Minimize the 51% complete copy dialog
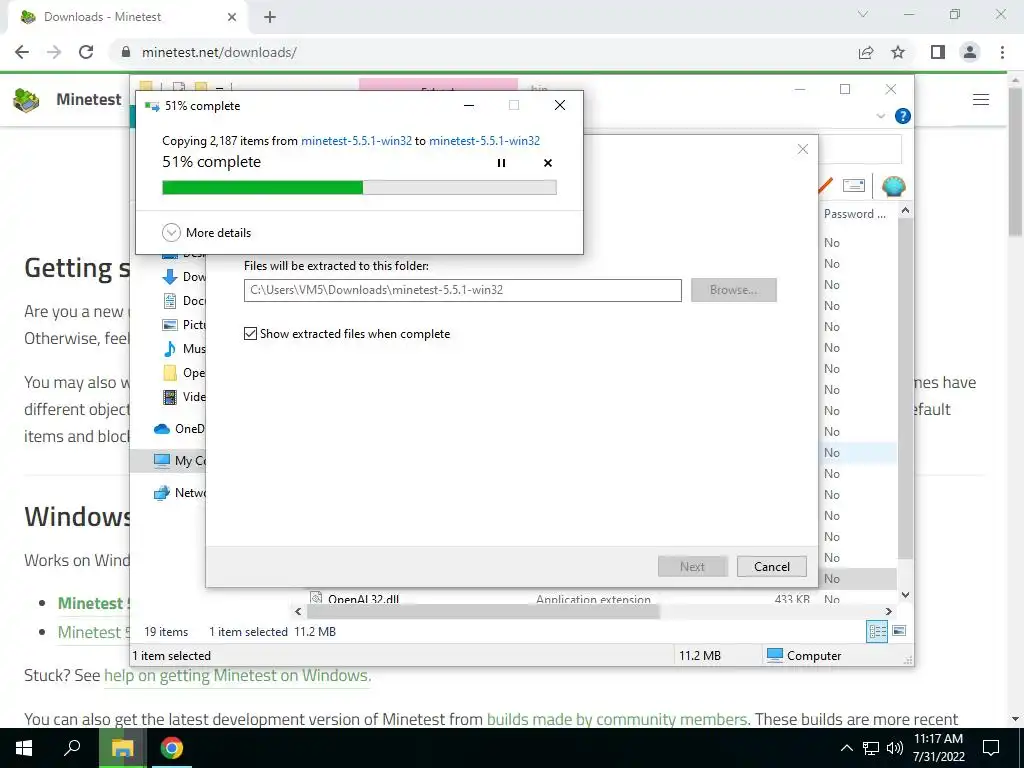The width and height of the screenshot is (1024, 768). click(469, 105)
